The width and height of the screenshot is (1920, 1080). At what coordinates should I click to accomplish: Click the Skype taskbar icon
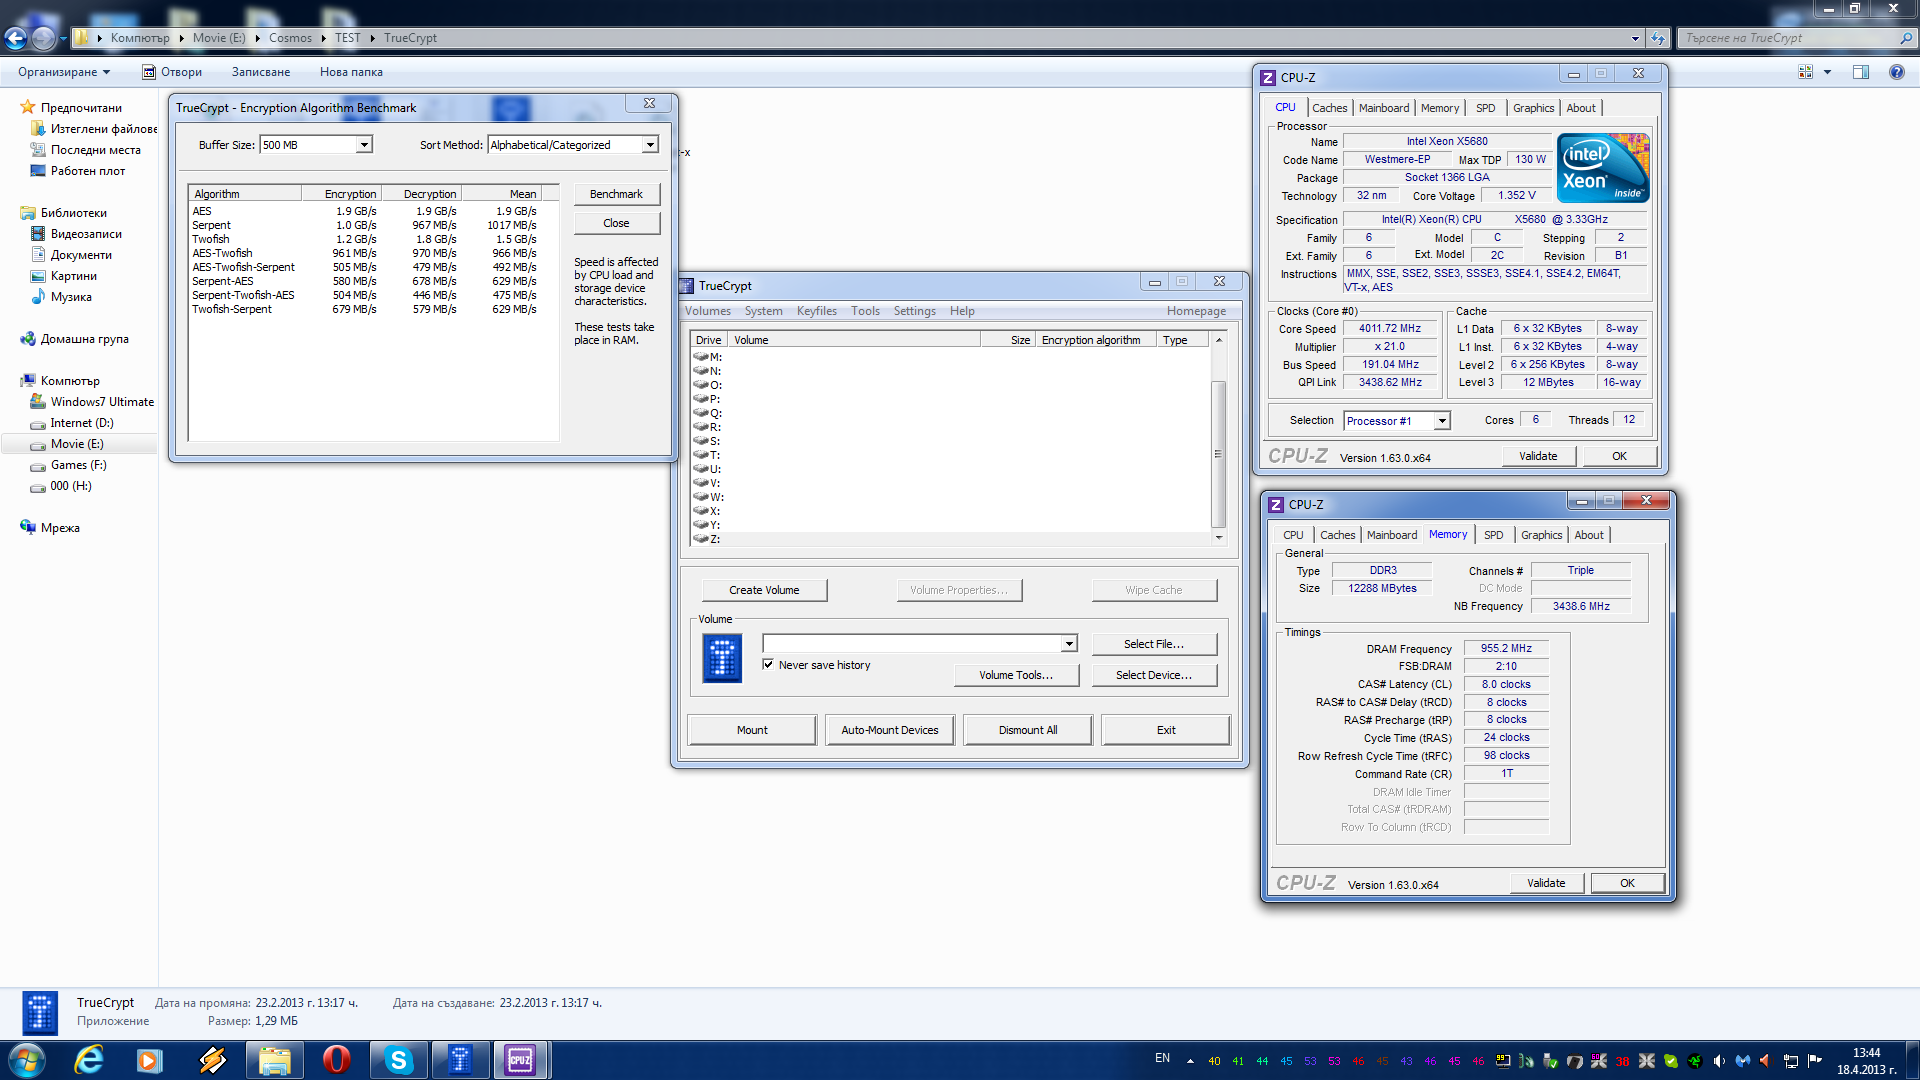(398, 1060)
